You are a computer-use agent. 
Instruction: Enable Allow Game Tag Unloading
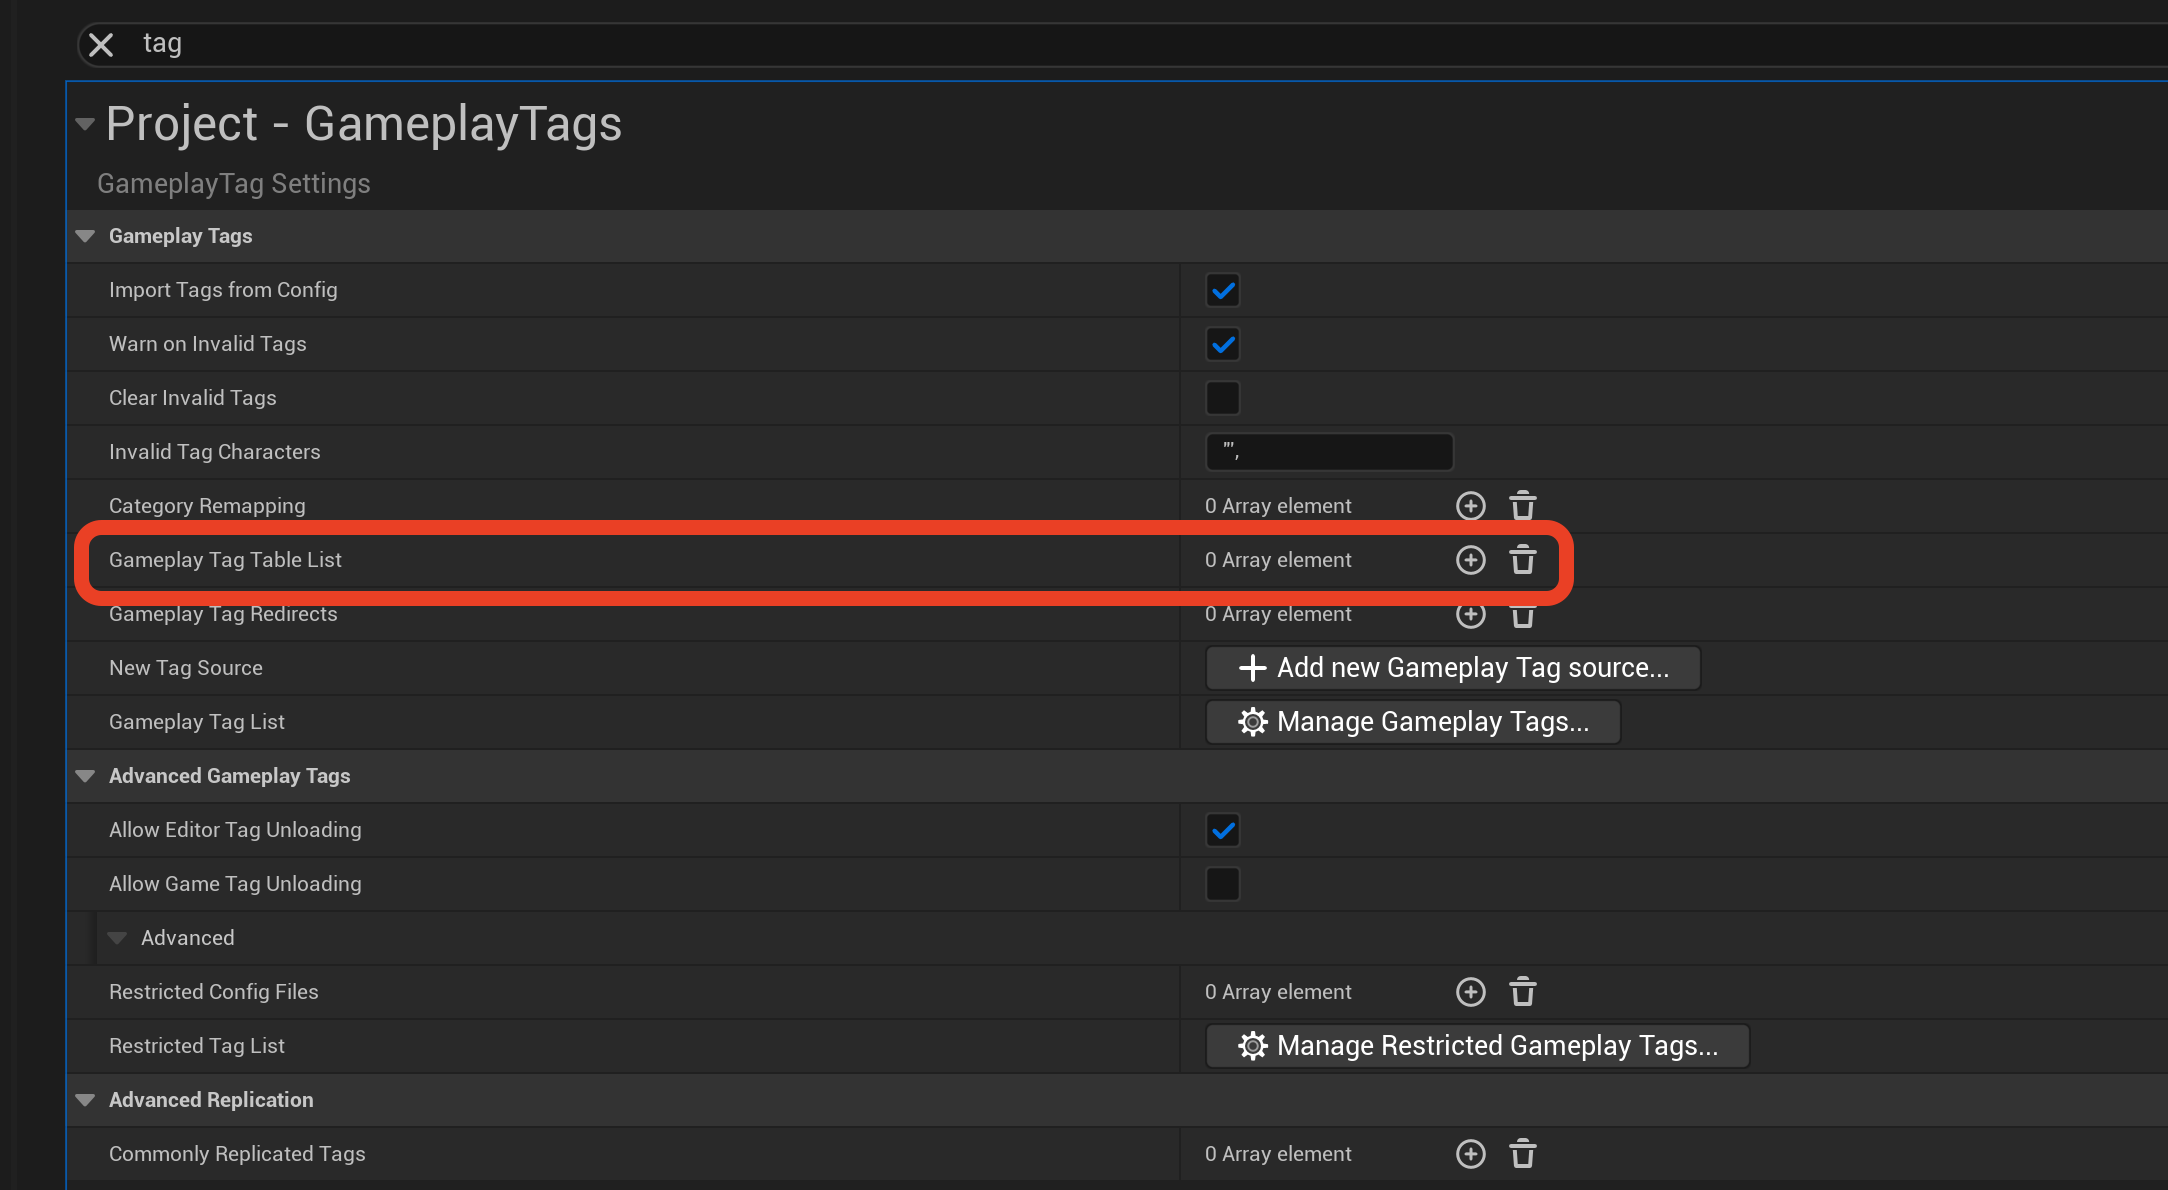pyautogui.click(x=1223, y=884)
